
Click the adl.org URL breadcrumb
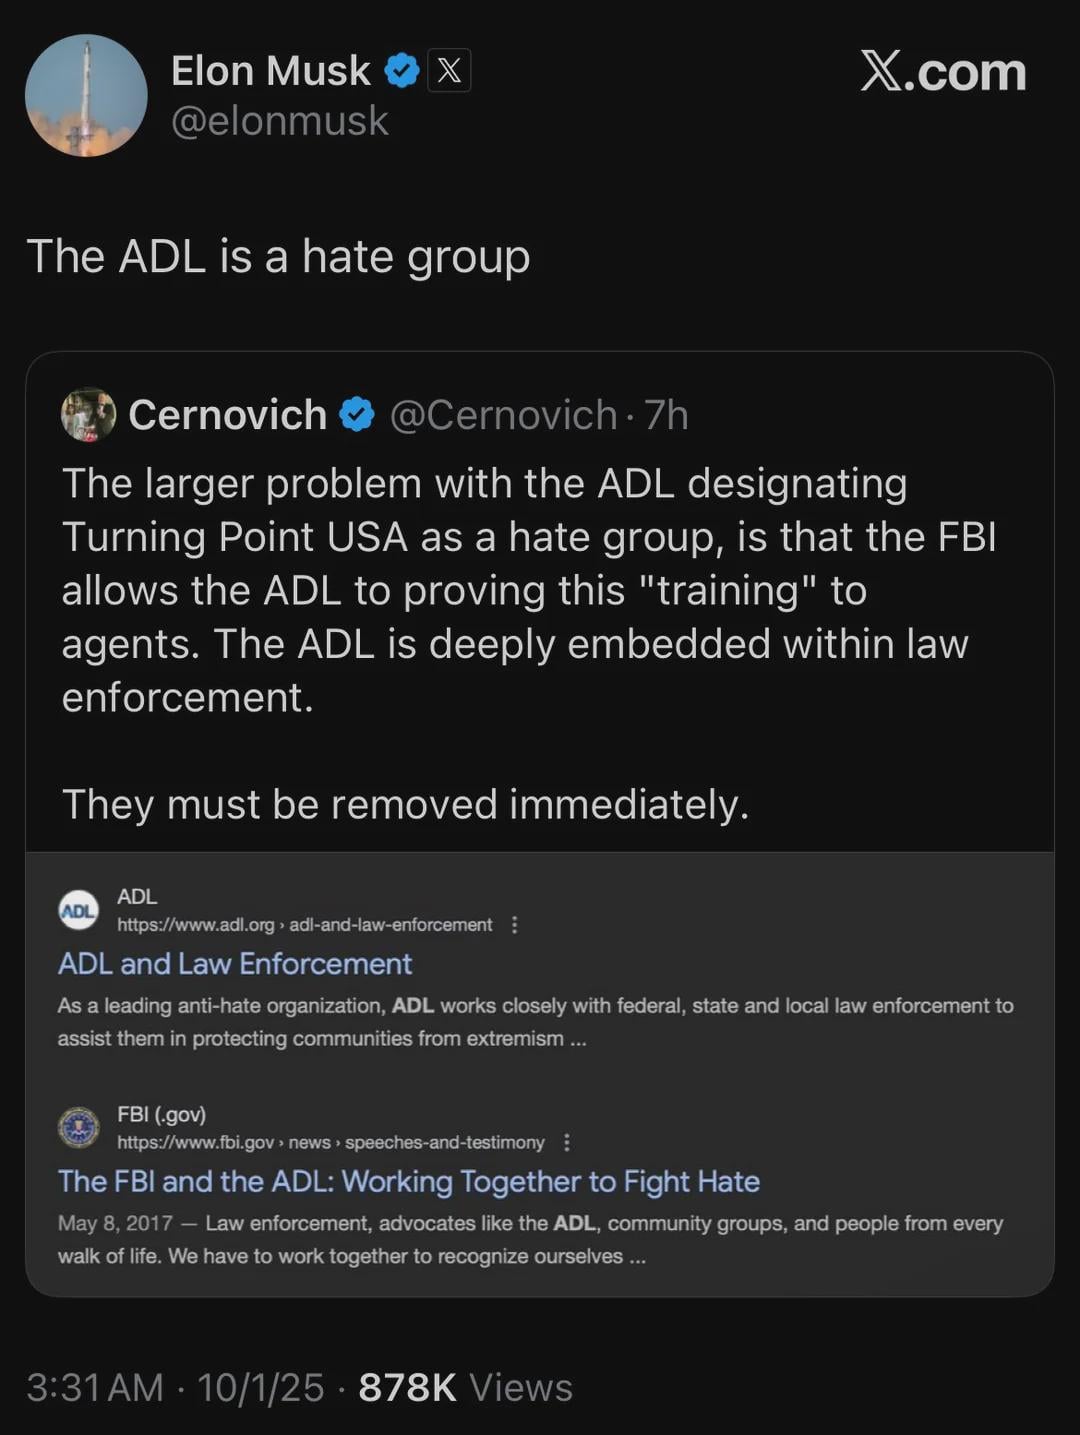point(304,925)
